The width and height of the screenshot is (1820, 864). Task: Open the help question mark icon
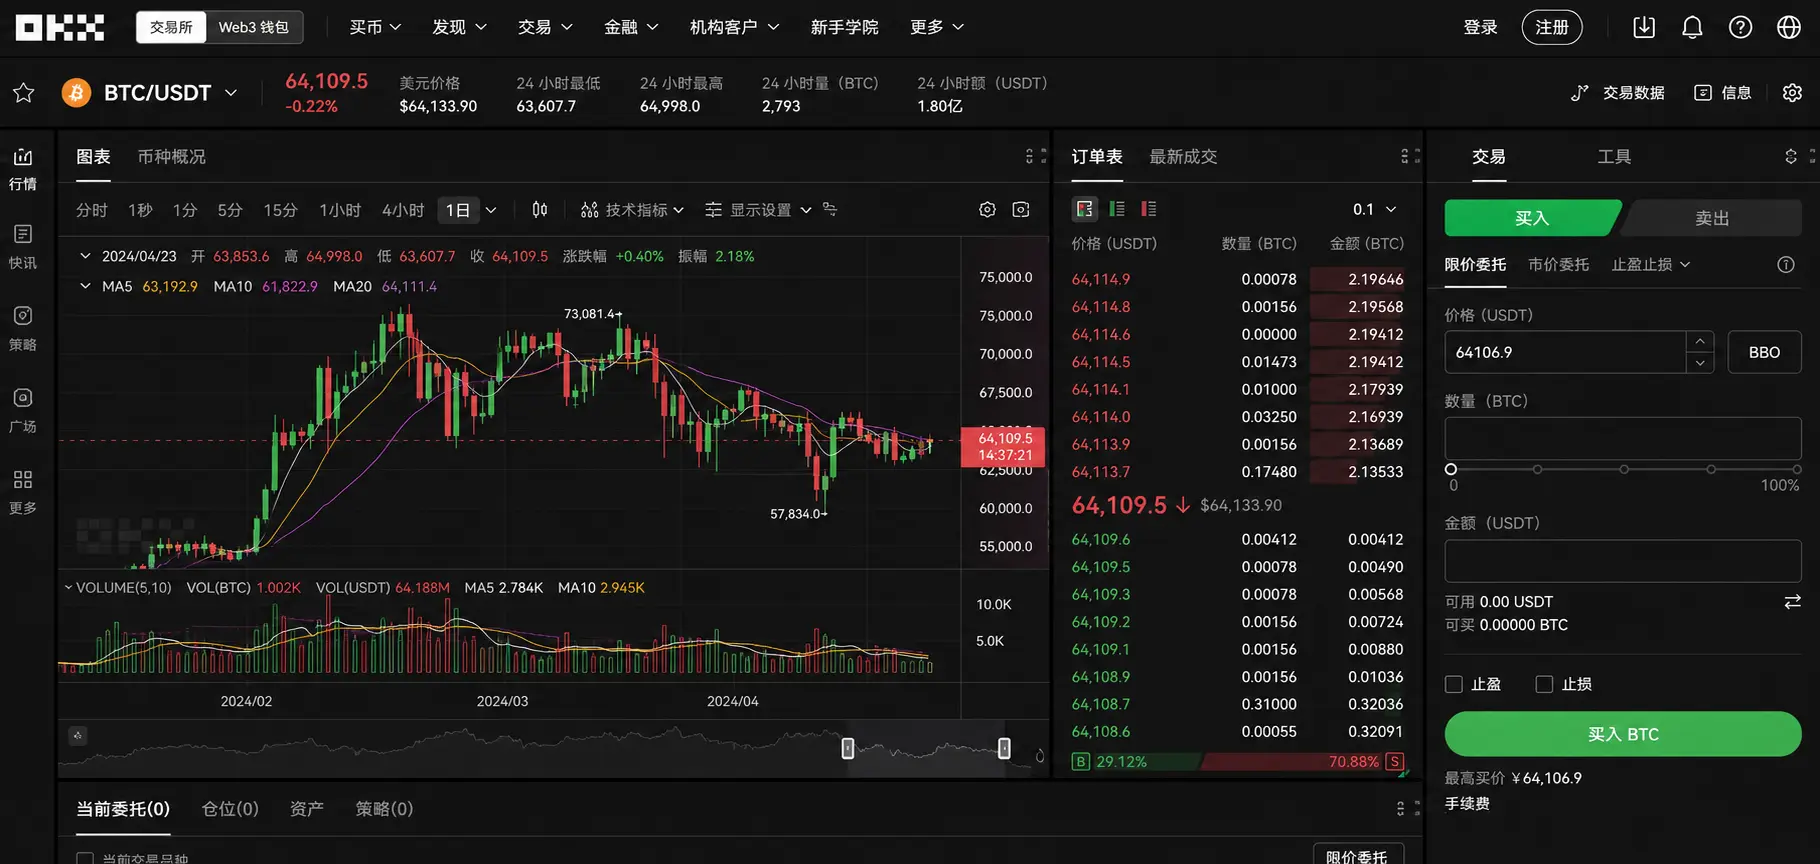pyautogui.click(x=1740, y=27)
